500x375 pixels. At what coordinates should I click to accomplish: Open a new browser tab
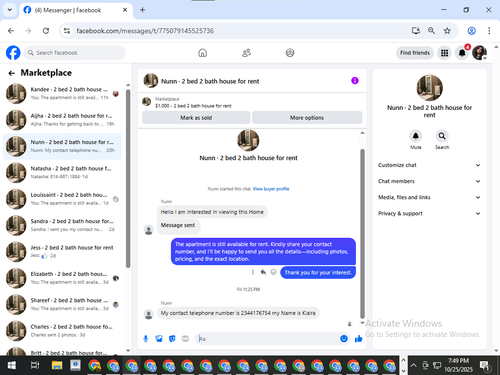[x=142, y=10]
